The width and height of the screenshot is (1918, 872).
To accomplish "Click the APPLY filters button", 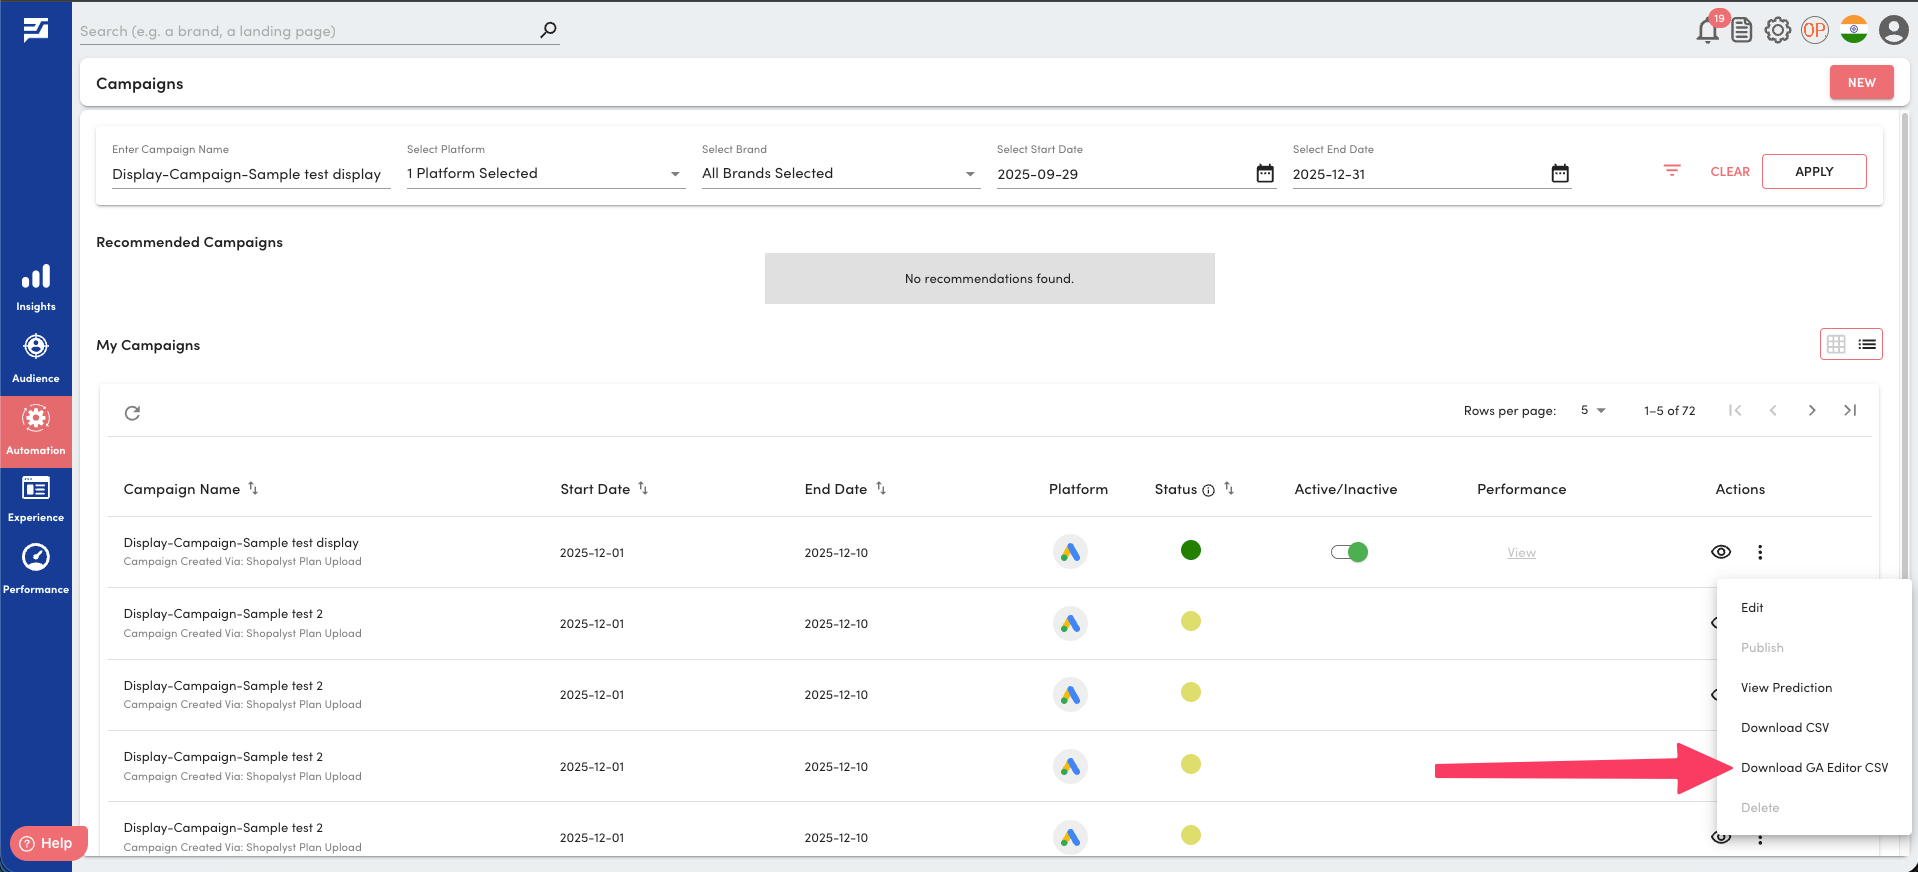I will coord(1814,172).
